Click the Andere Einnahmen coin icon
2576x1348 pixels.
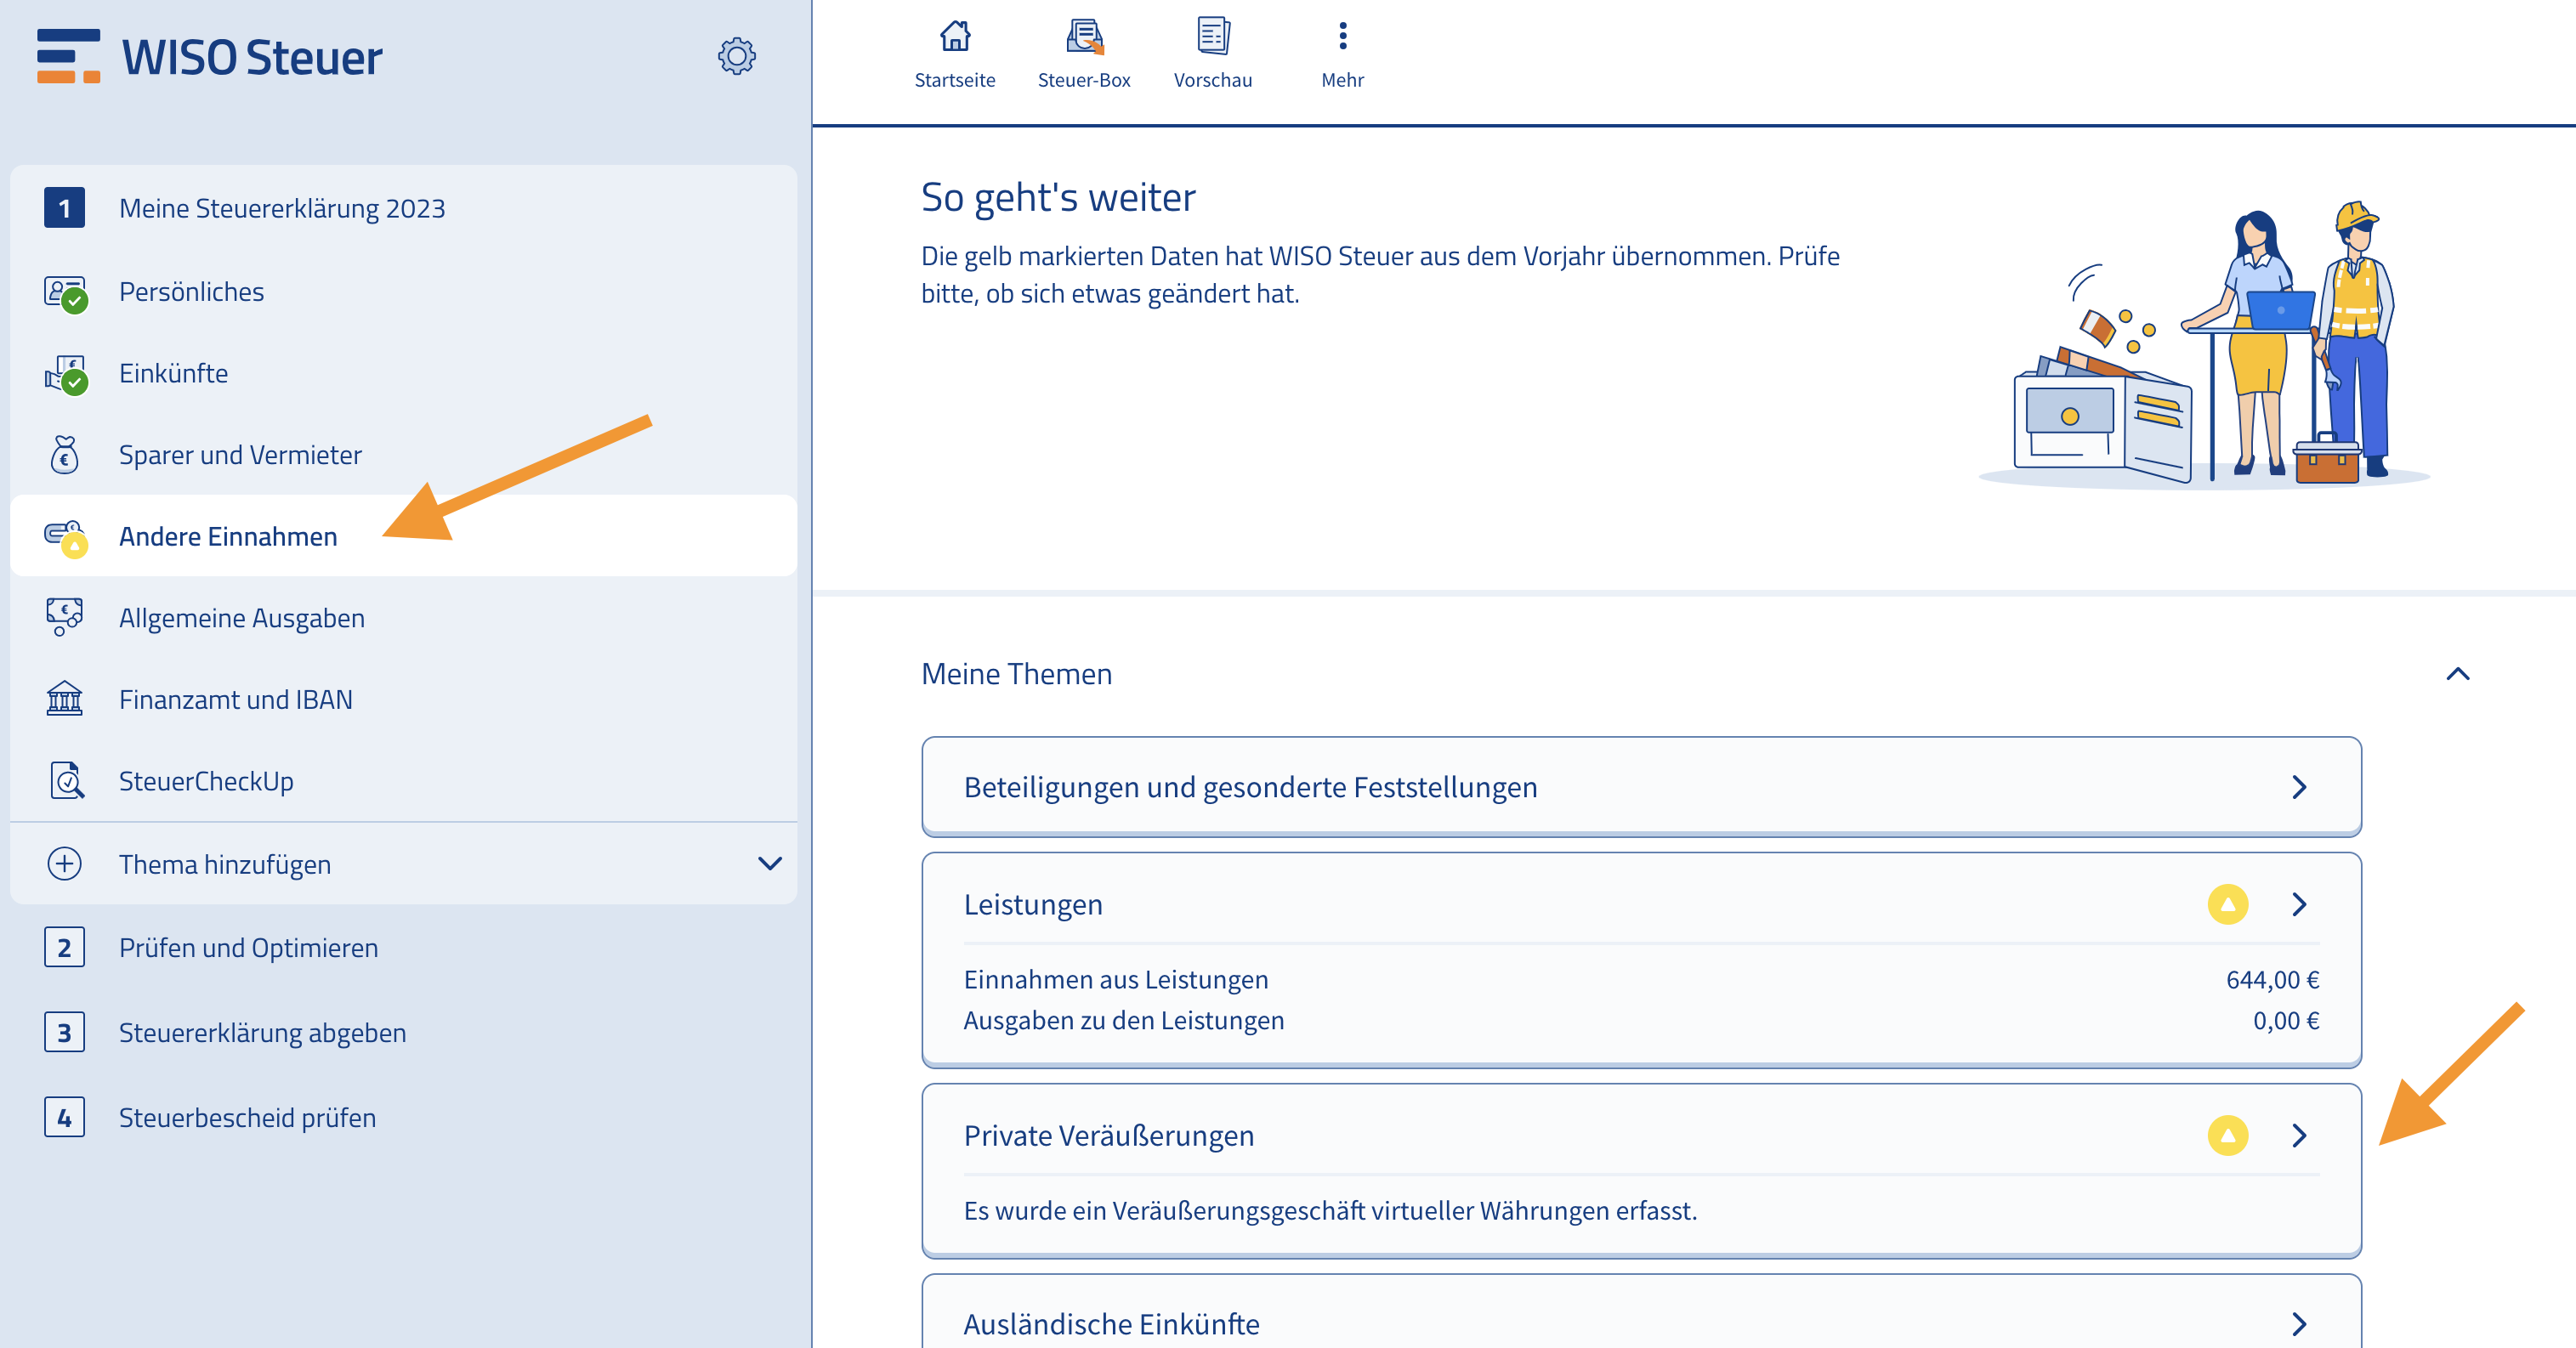[x=66, y=537]
